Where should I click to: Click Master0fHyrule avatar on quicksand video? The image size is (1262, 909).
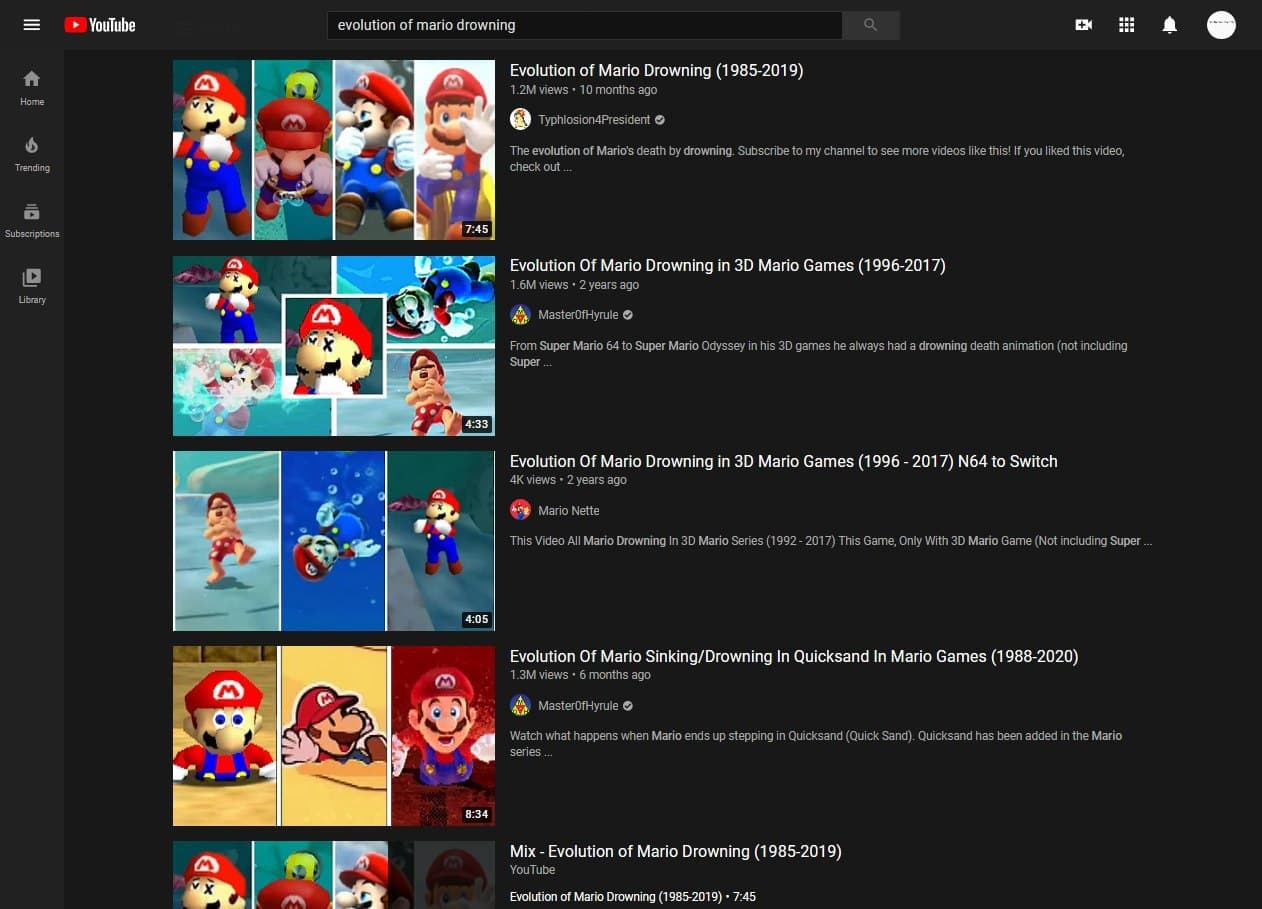(520, 705)
